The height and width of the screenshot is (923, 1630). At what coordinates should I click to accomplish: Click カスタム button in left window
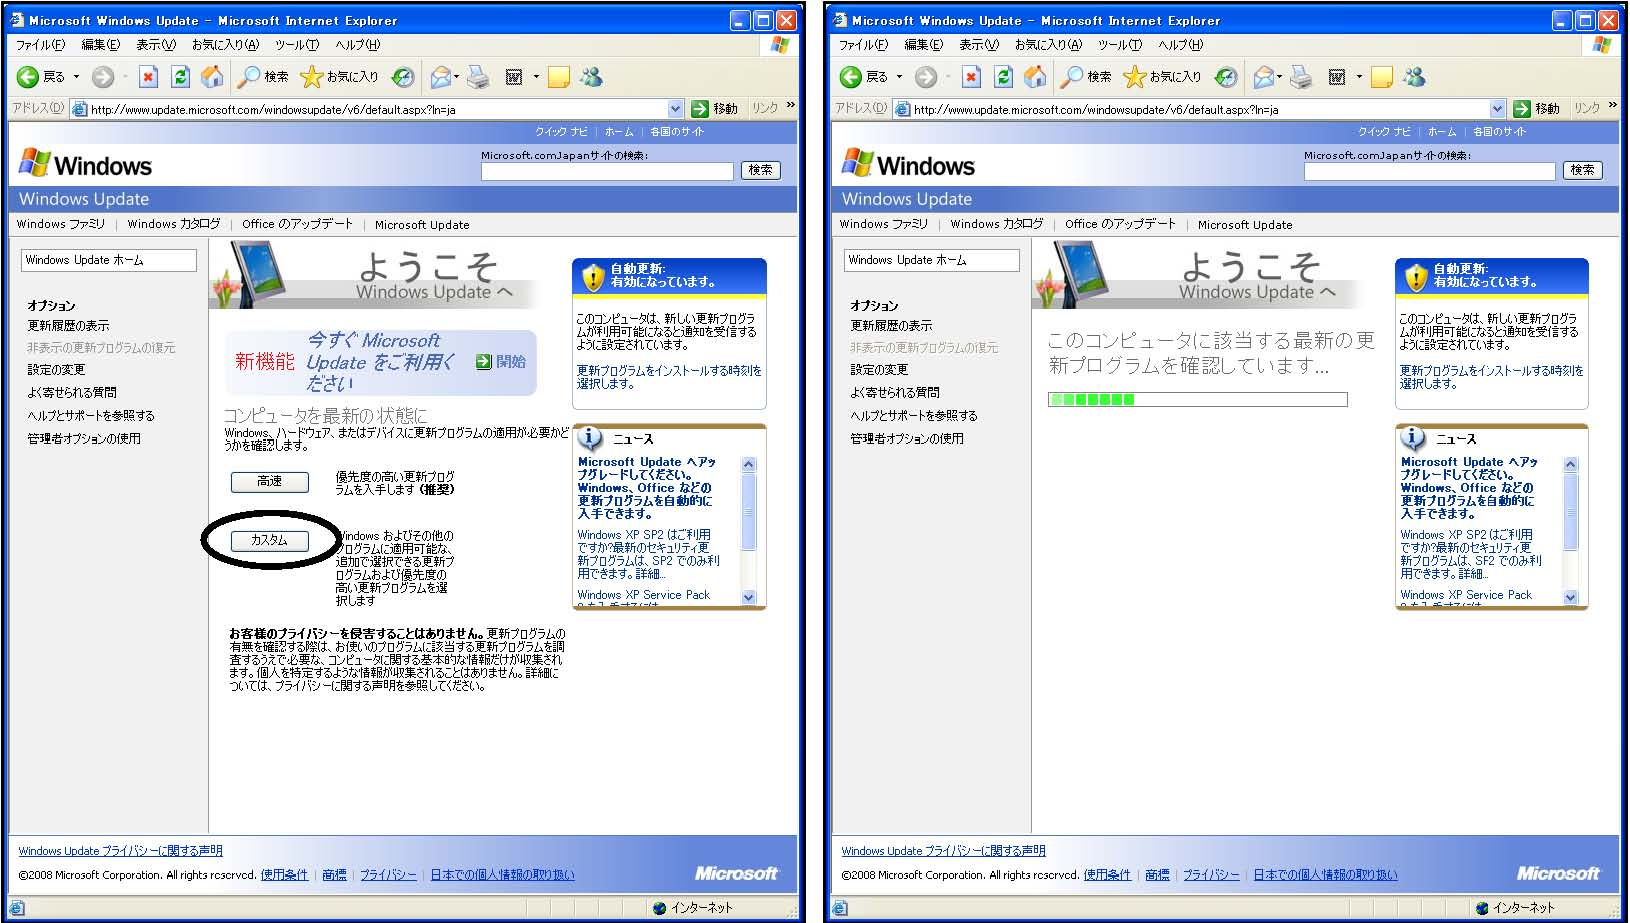point(269,540)
